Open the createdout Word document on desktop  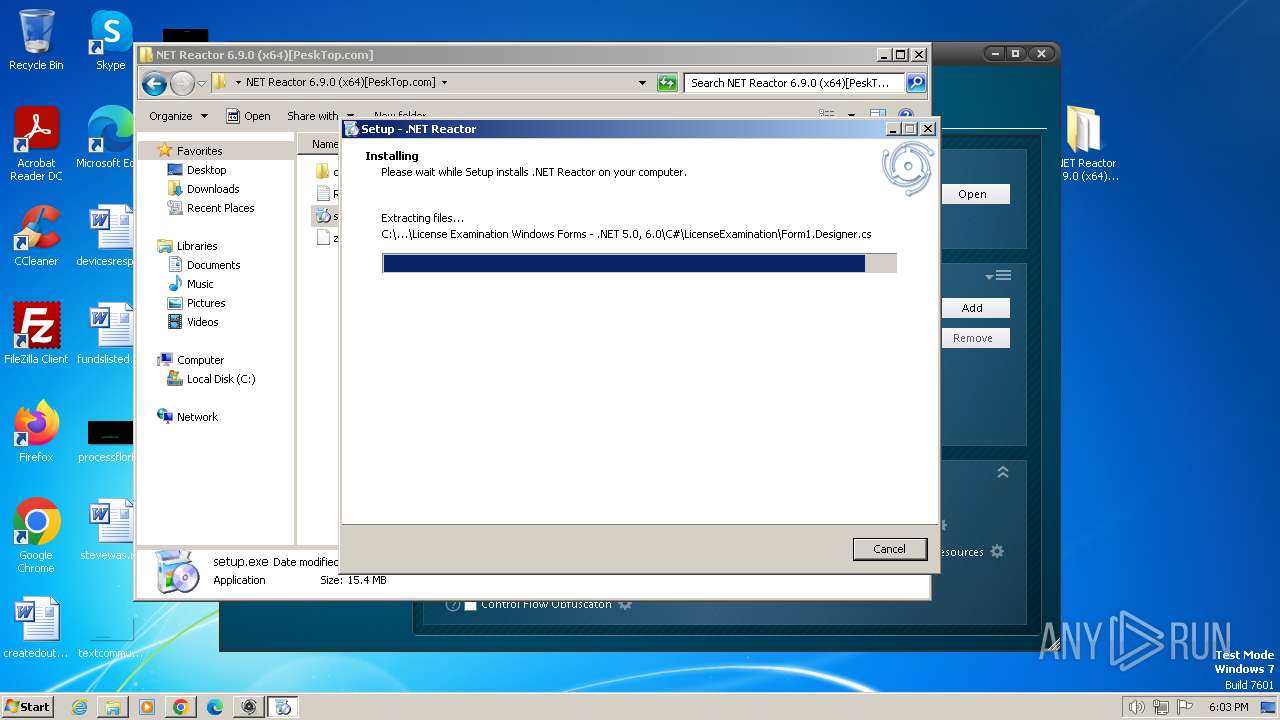point(36,628)
